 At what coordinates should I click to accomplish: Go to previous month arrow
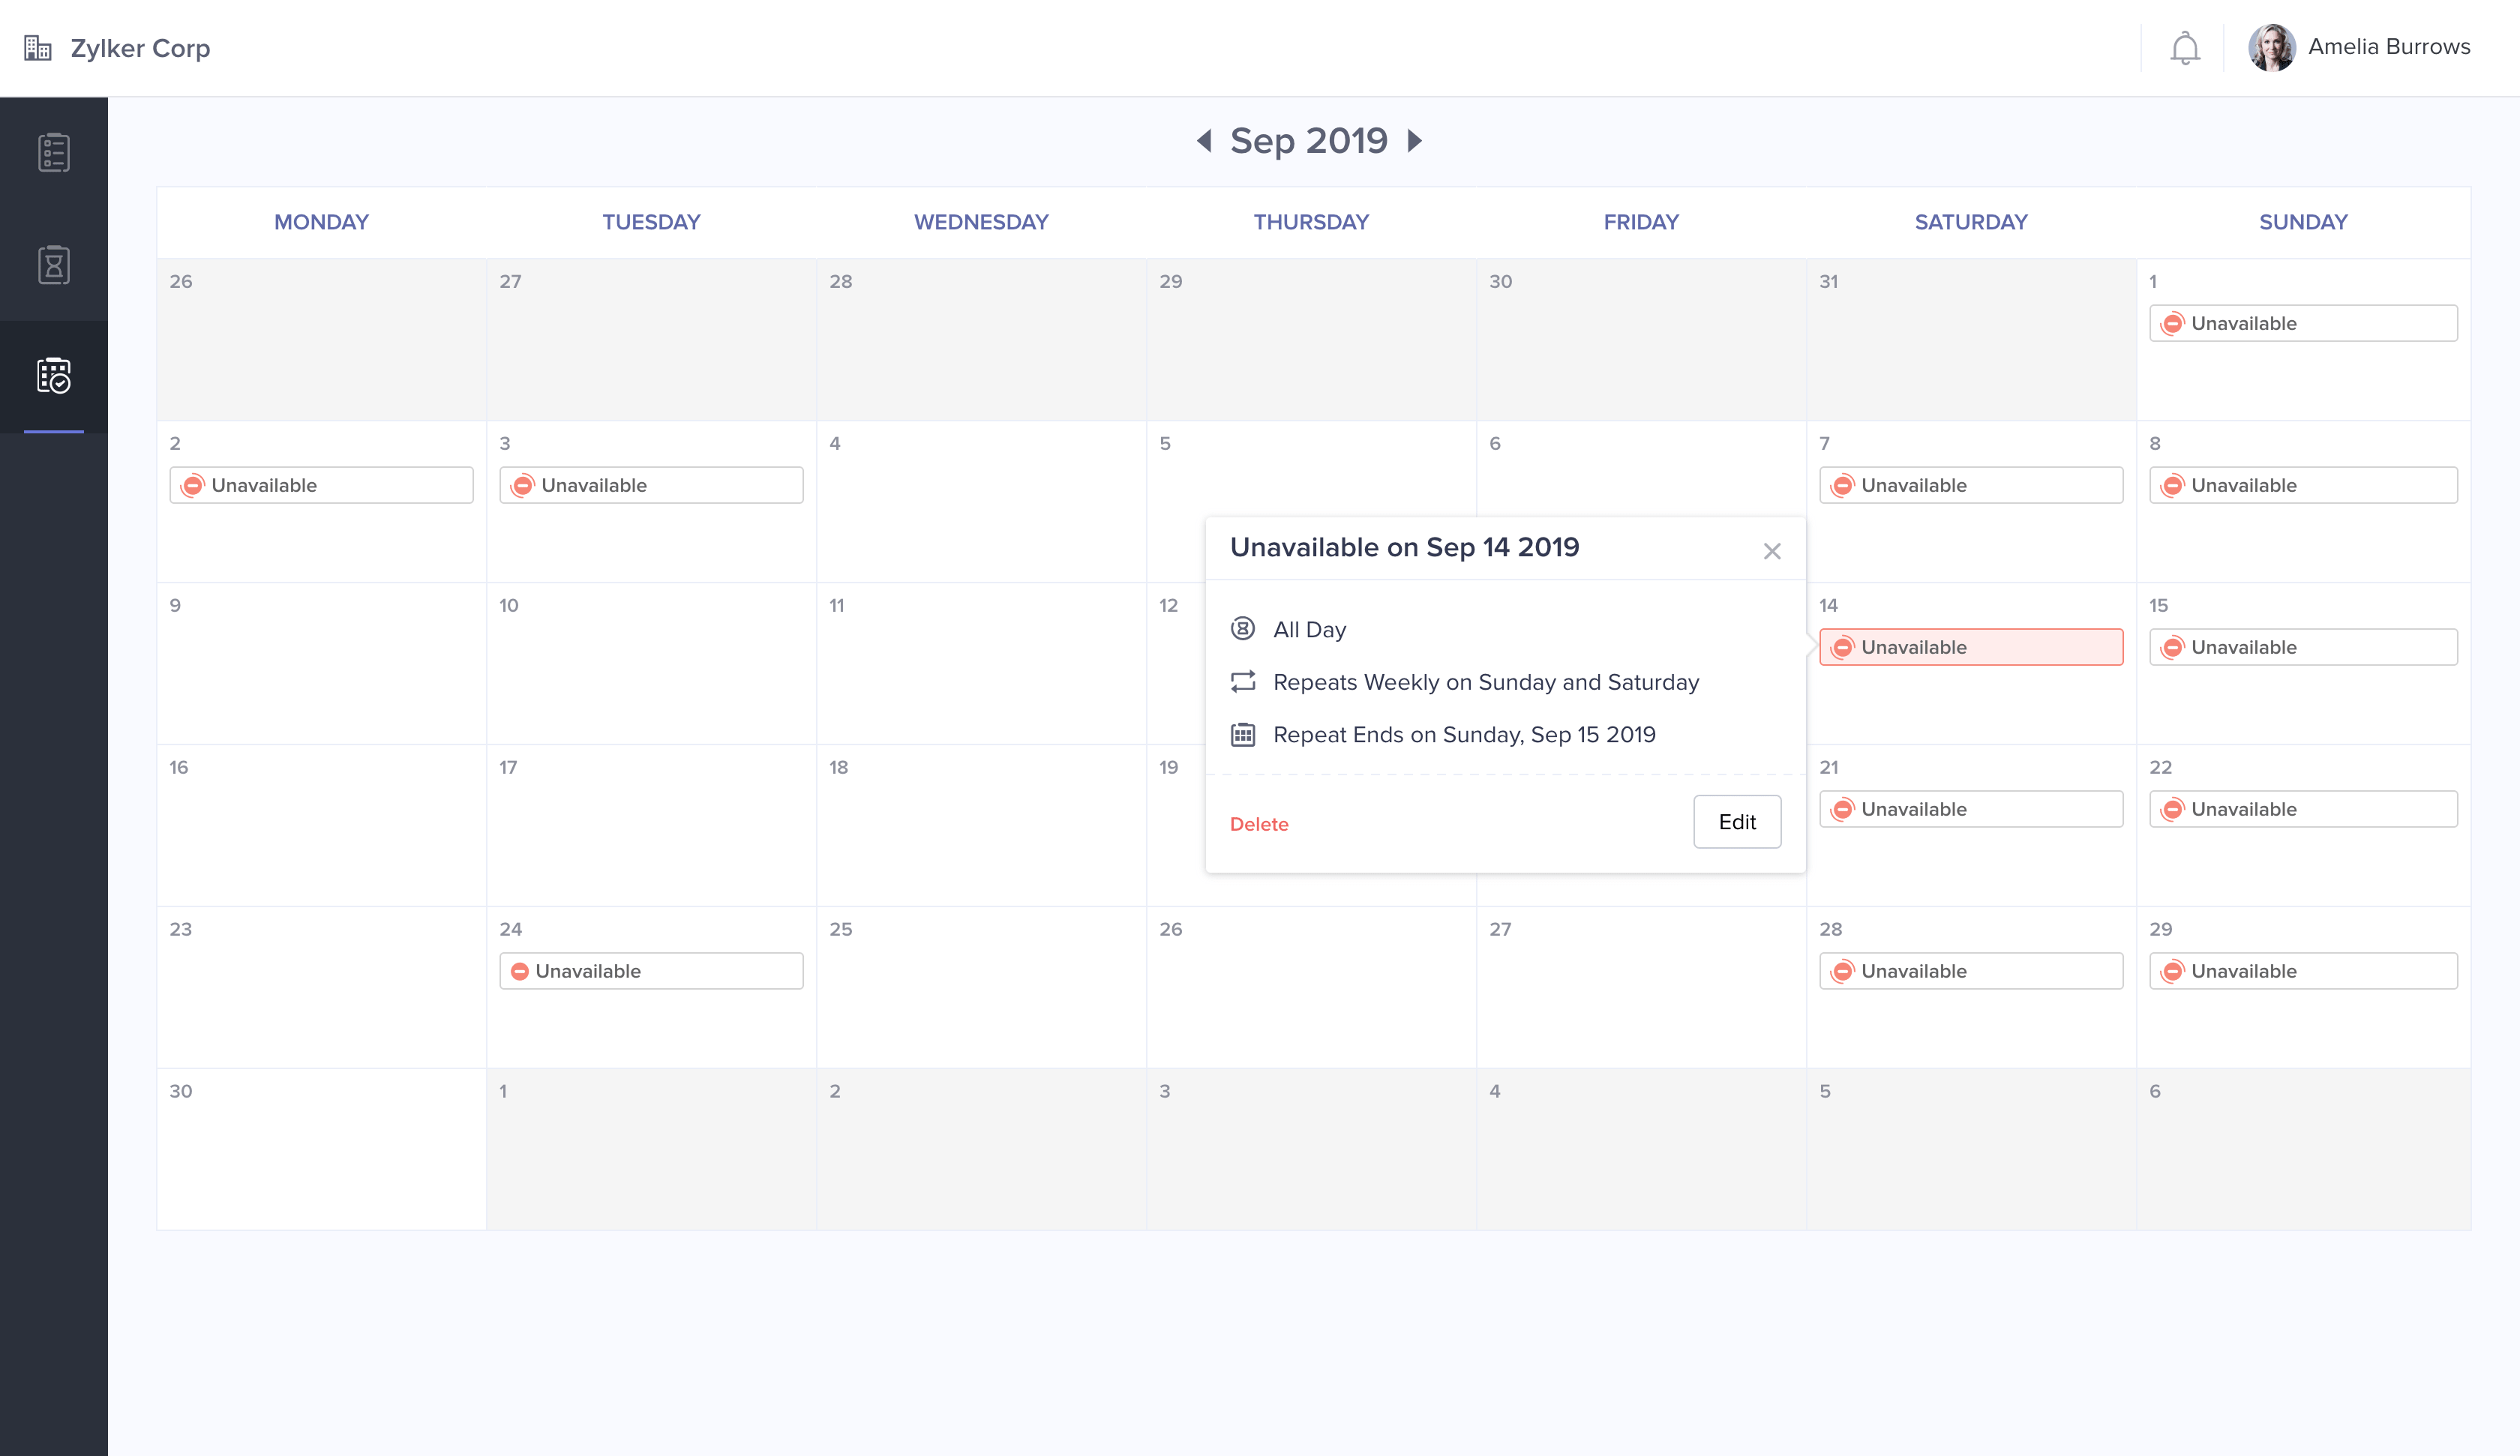coord(1204,141)
